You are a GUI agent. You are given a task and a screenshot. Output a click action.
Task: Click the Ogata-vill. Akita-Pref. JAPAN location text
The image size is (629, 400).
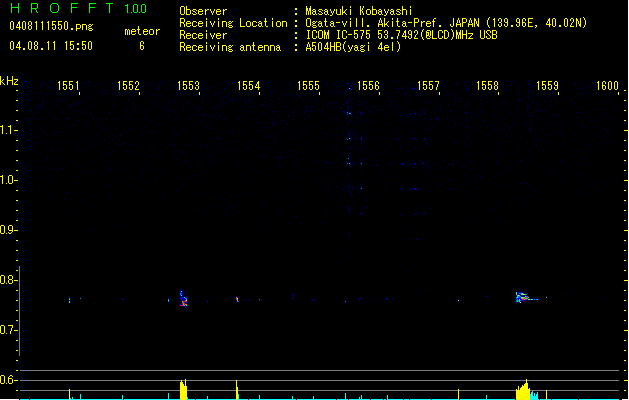click(x=446, y=23)
